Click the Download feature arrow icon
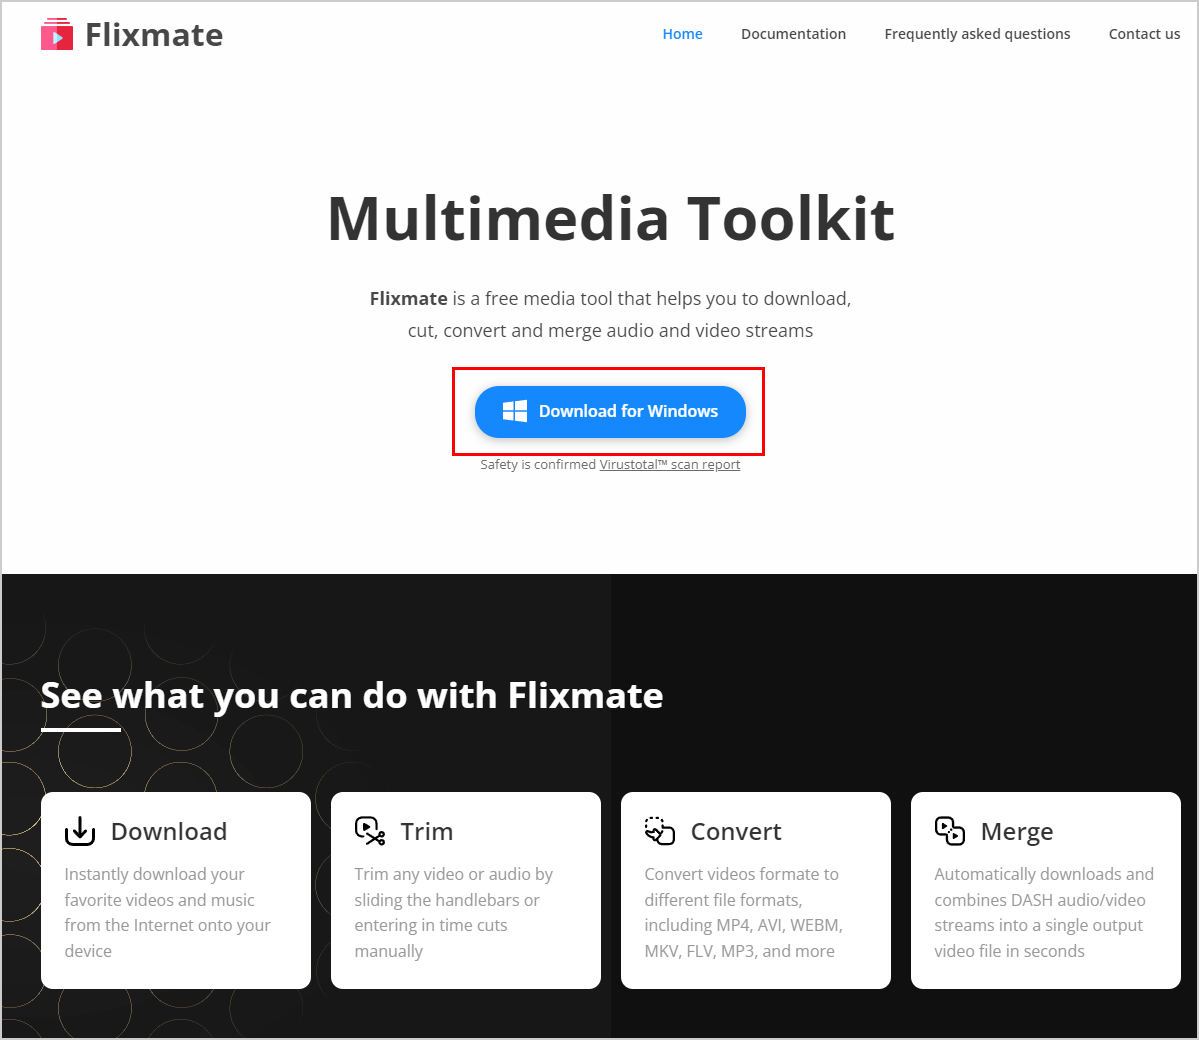 [x=80, y=831]
